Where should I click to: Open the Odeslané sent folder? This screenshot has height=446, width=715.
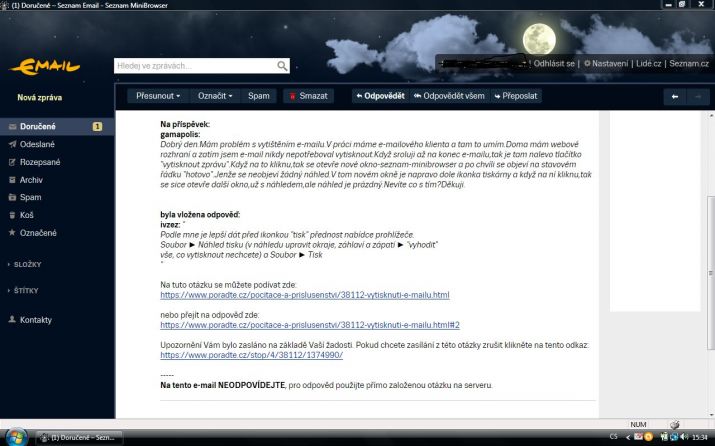tap(37, 144)
